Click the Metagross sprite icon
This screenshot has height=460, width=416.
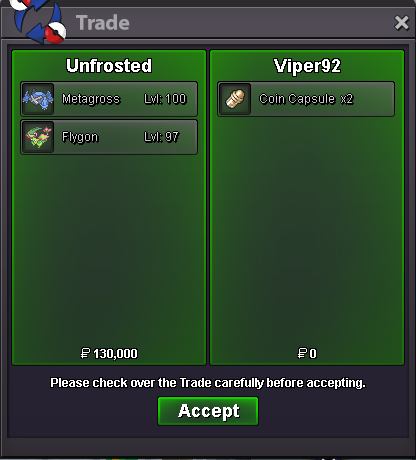coord(38,99)
